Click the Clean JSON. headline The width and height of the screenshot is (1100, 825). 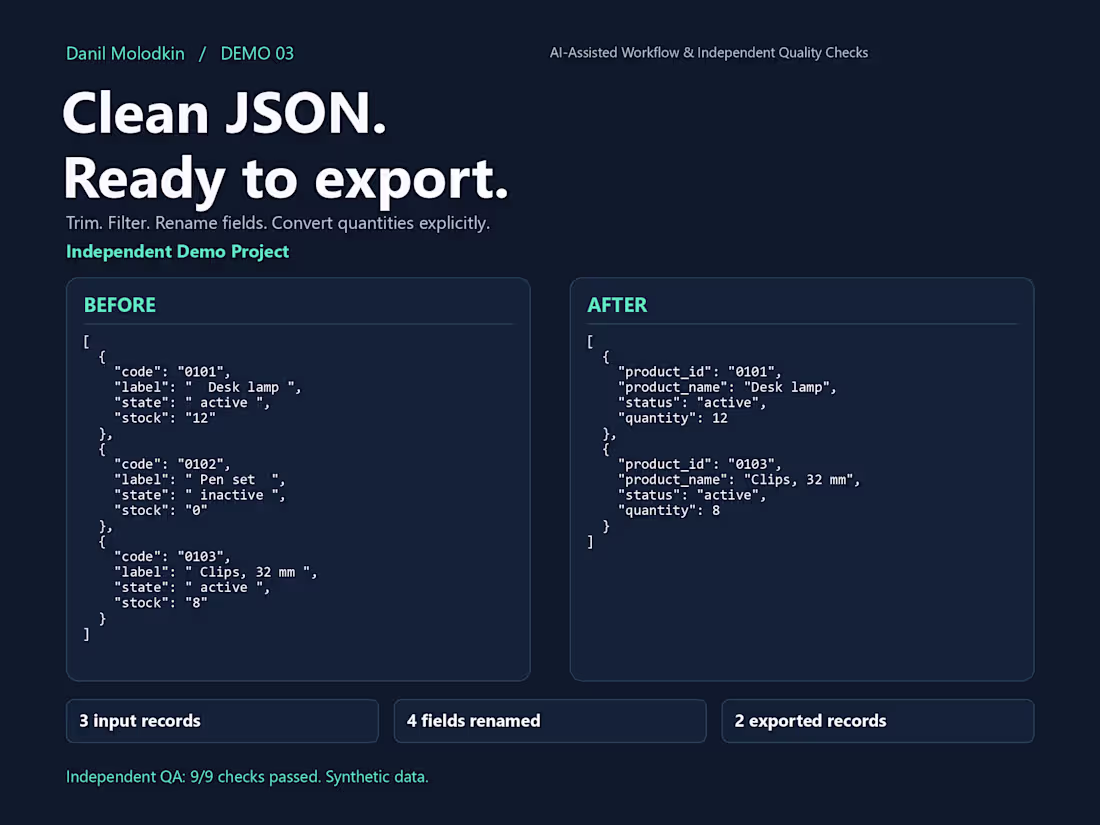pyautogui.click(x=224, y=113)
